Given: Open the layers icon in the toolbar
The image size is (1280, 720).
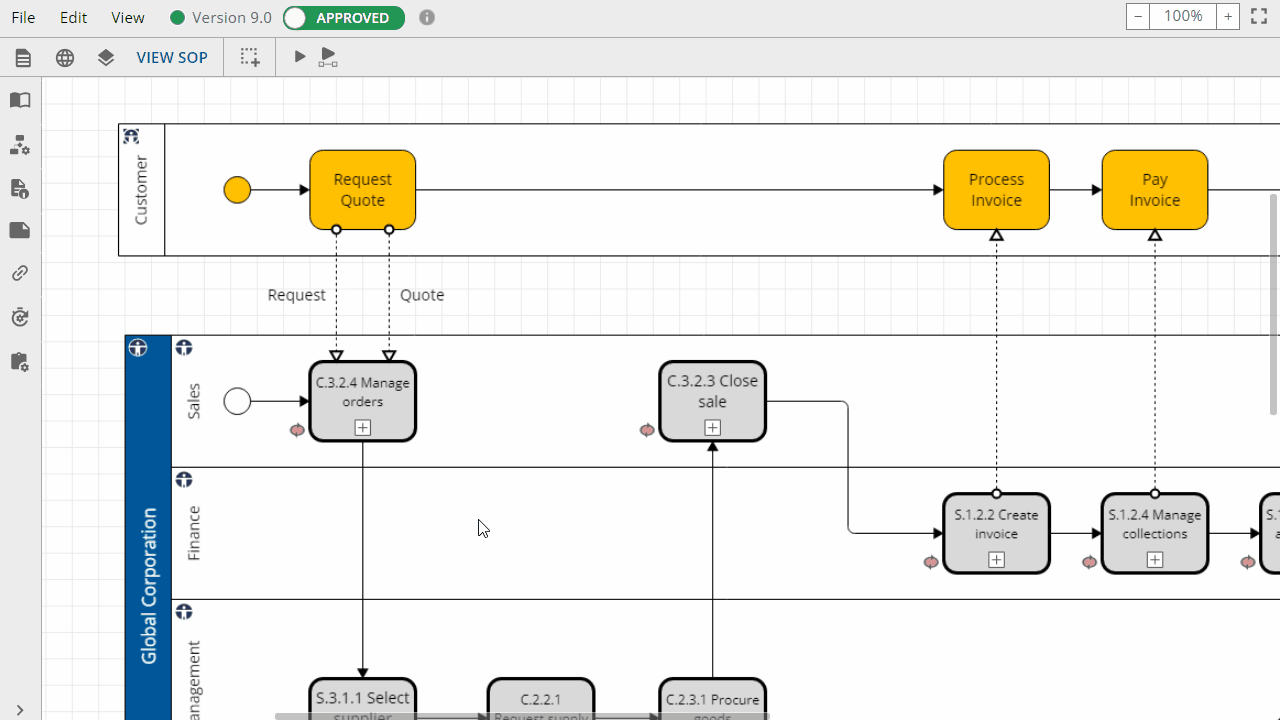Looking at the screenshot, I should click(106, 58).
